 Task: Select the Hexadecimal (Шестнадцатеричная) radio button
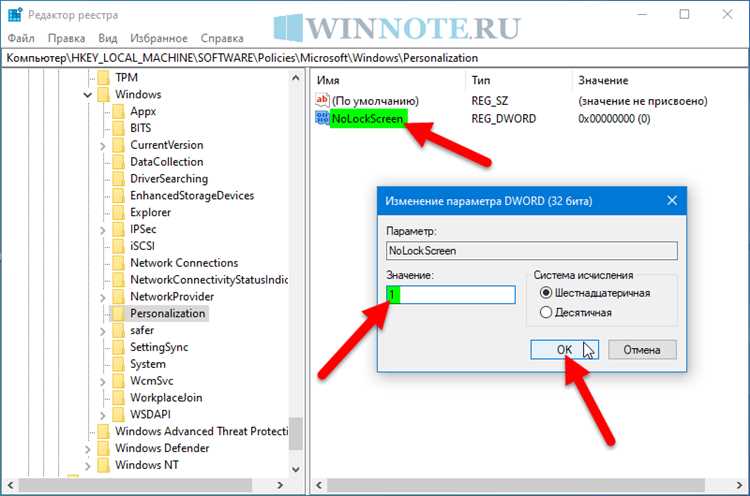tap(546, 293)
